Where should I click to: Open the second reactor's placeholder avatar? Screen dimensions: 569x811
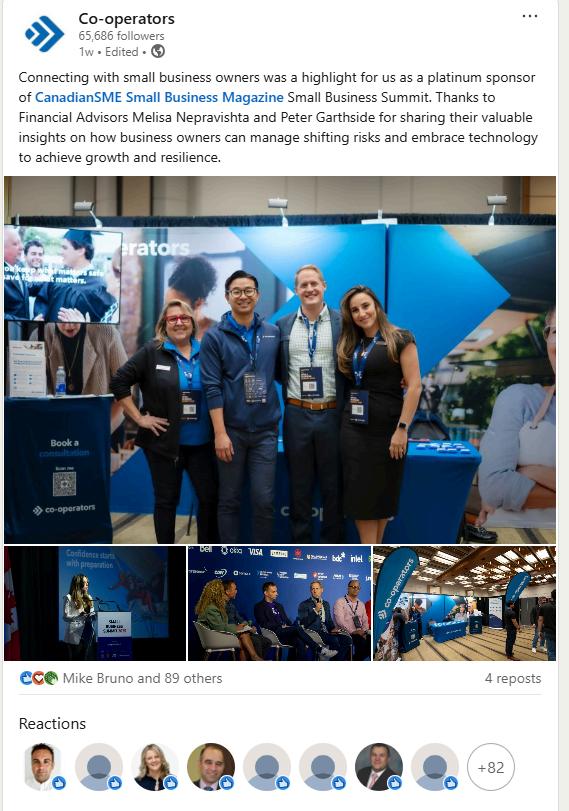pyautogui.click(x=99, y=767)
